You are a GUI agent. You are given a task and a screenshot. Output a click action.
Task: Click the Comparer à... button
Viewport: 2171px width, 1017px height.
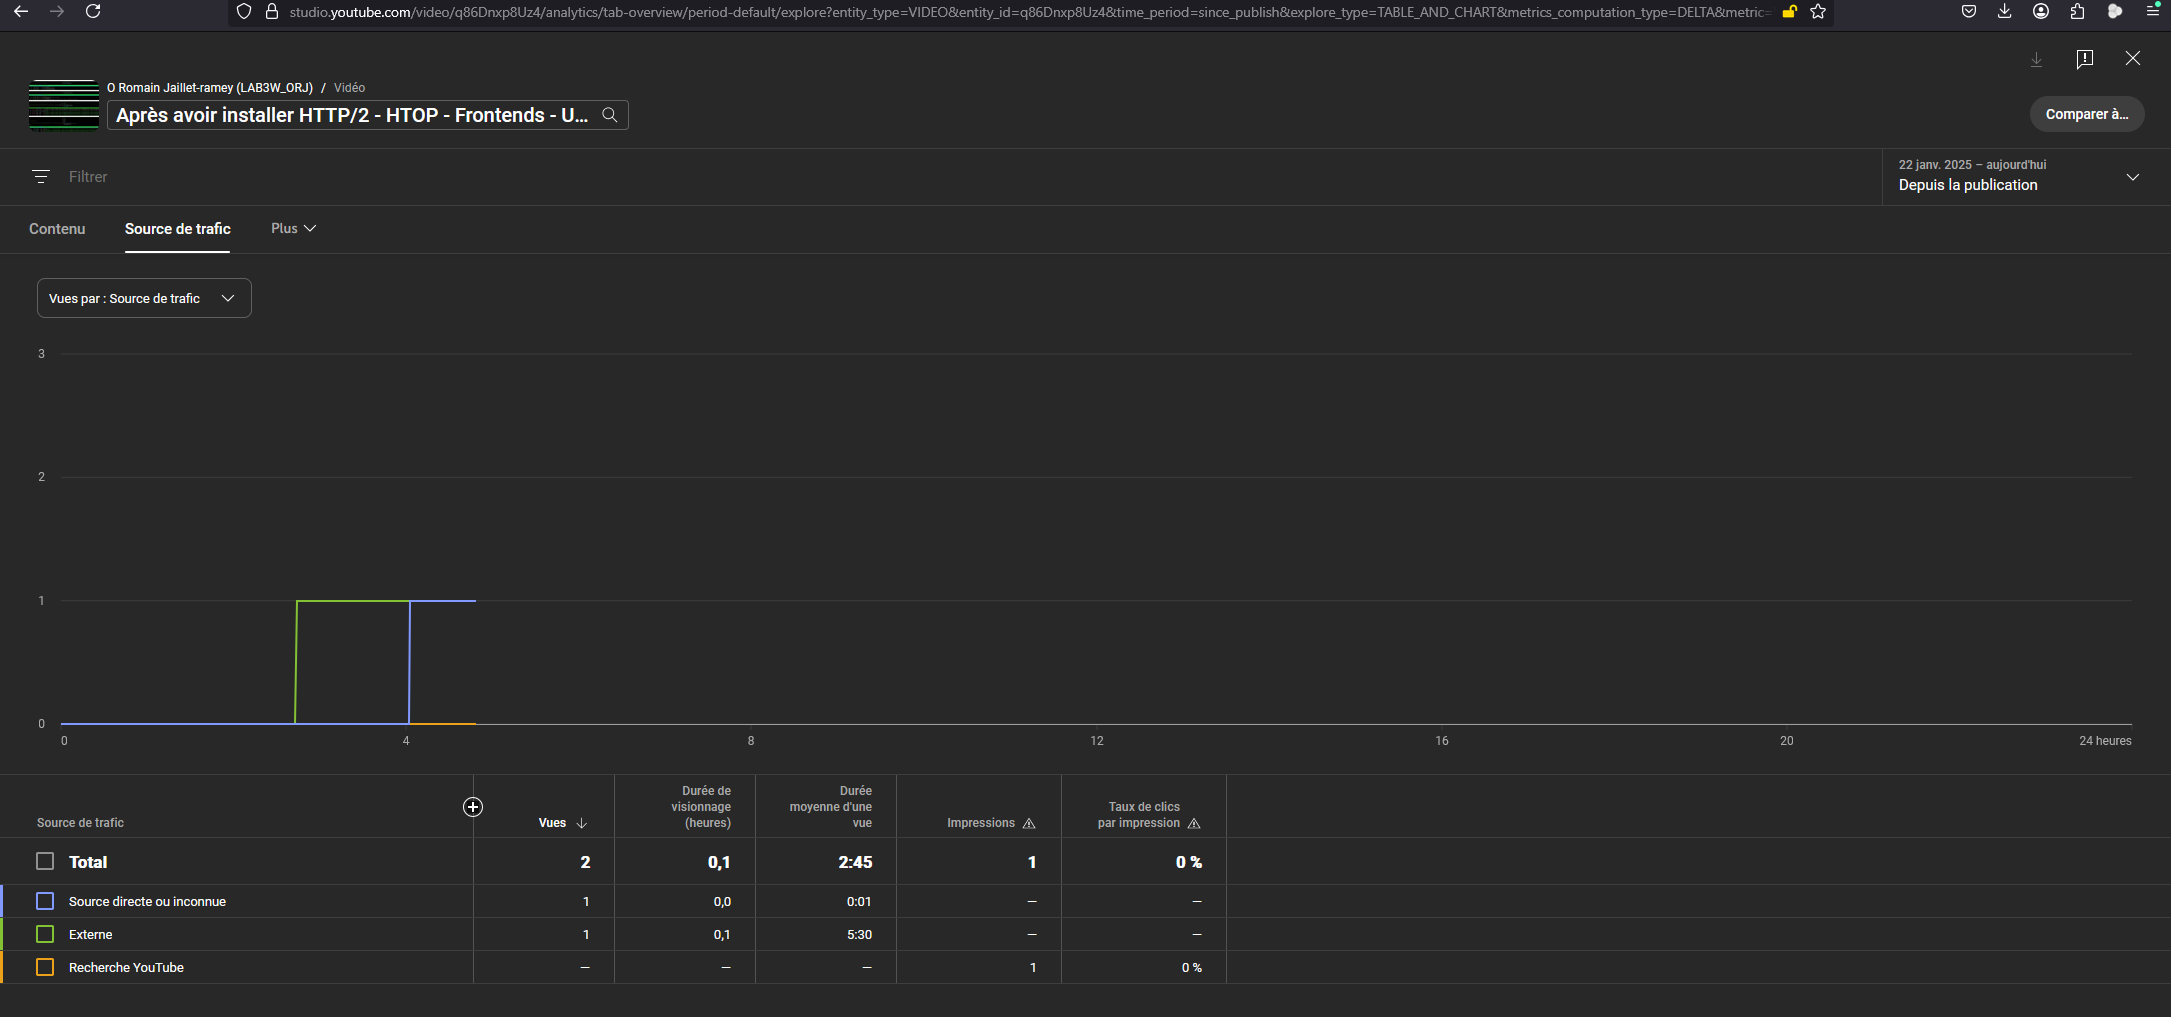[x=2087, y=114]
